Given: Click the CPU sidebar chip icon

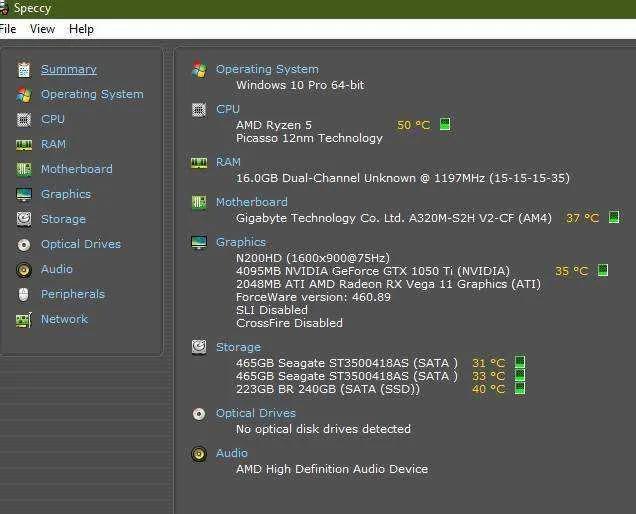Looking at the screenshot, I should point(24,120).
